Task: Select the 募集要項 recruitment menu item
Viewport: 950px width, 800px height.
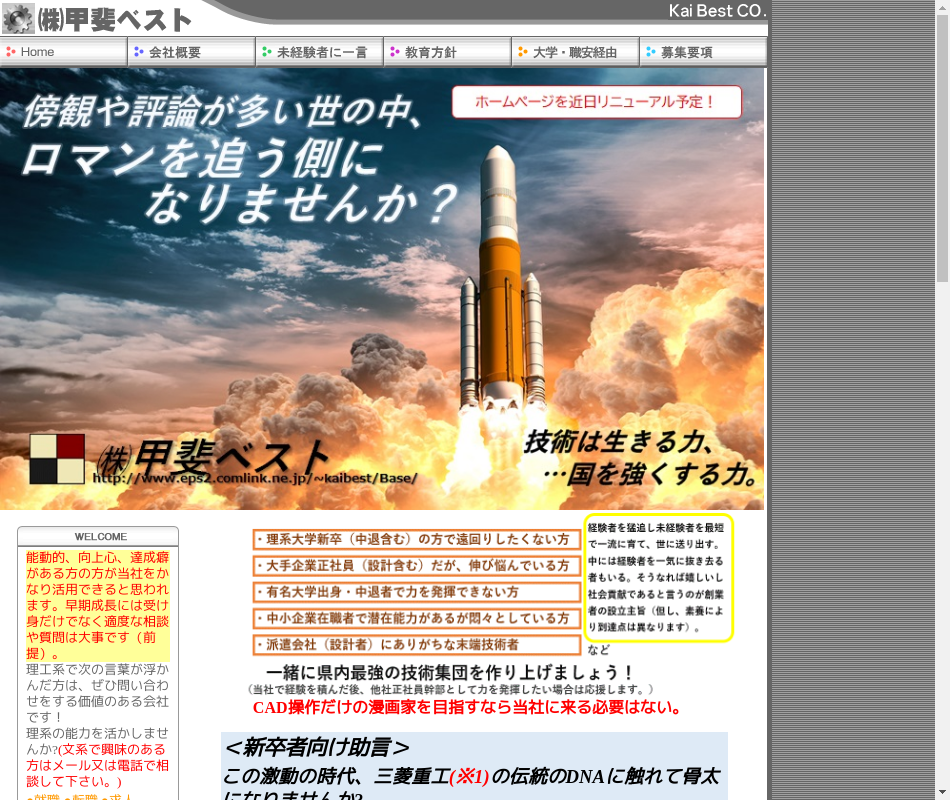Action: pos(686,52)
